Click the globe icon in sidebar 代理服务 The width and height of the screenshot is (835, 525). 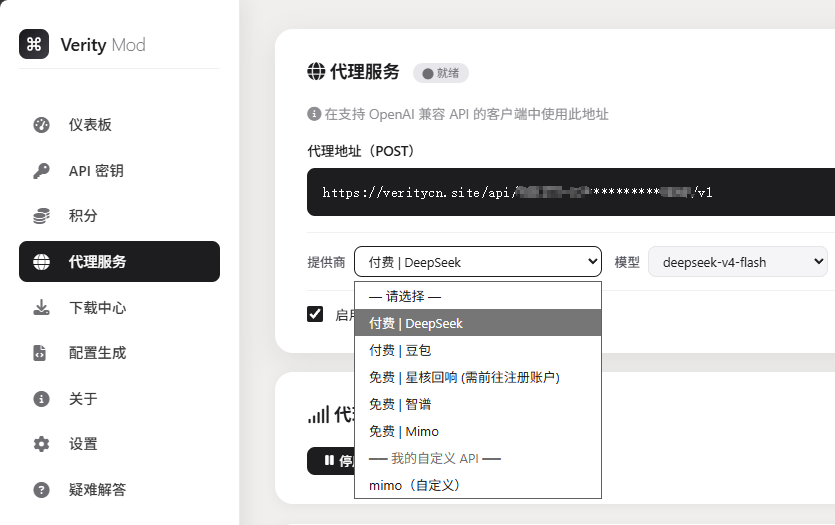(x=41, y=261)
